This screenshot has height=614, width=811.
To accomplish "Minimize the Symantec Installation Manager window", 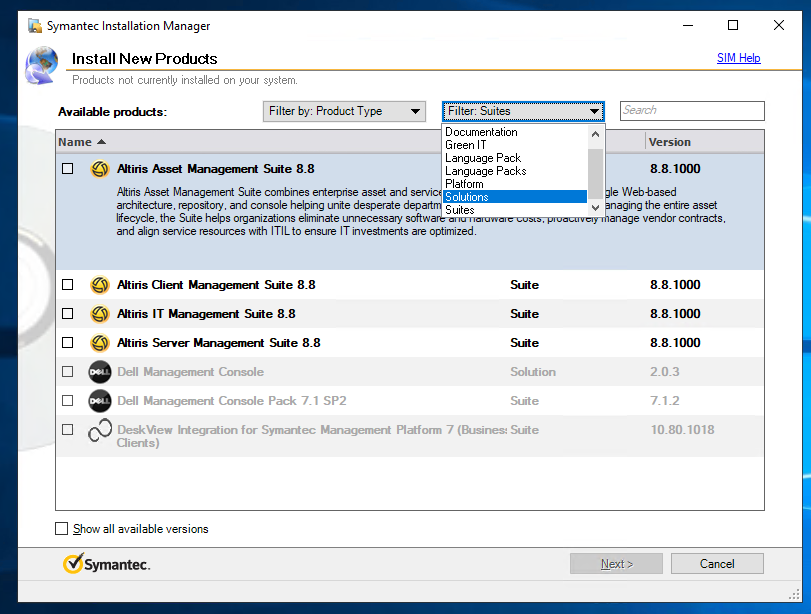I will [x=688, y=25].
